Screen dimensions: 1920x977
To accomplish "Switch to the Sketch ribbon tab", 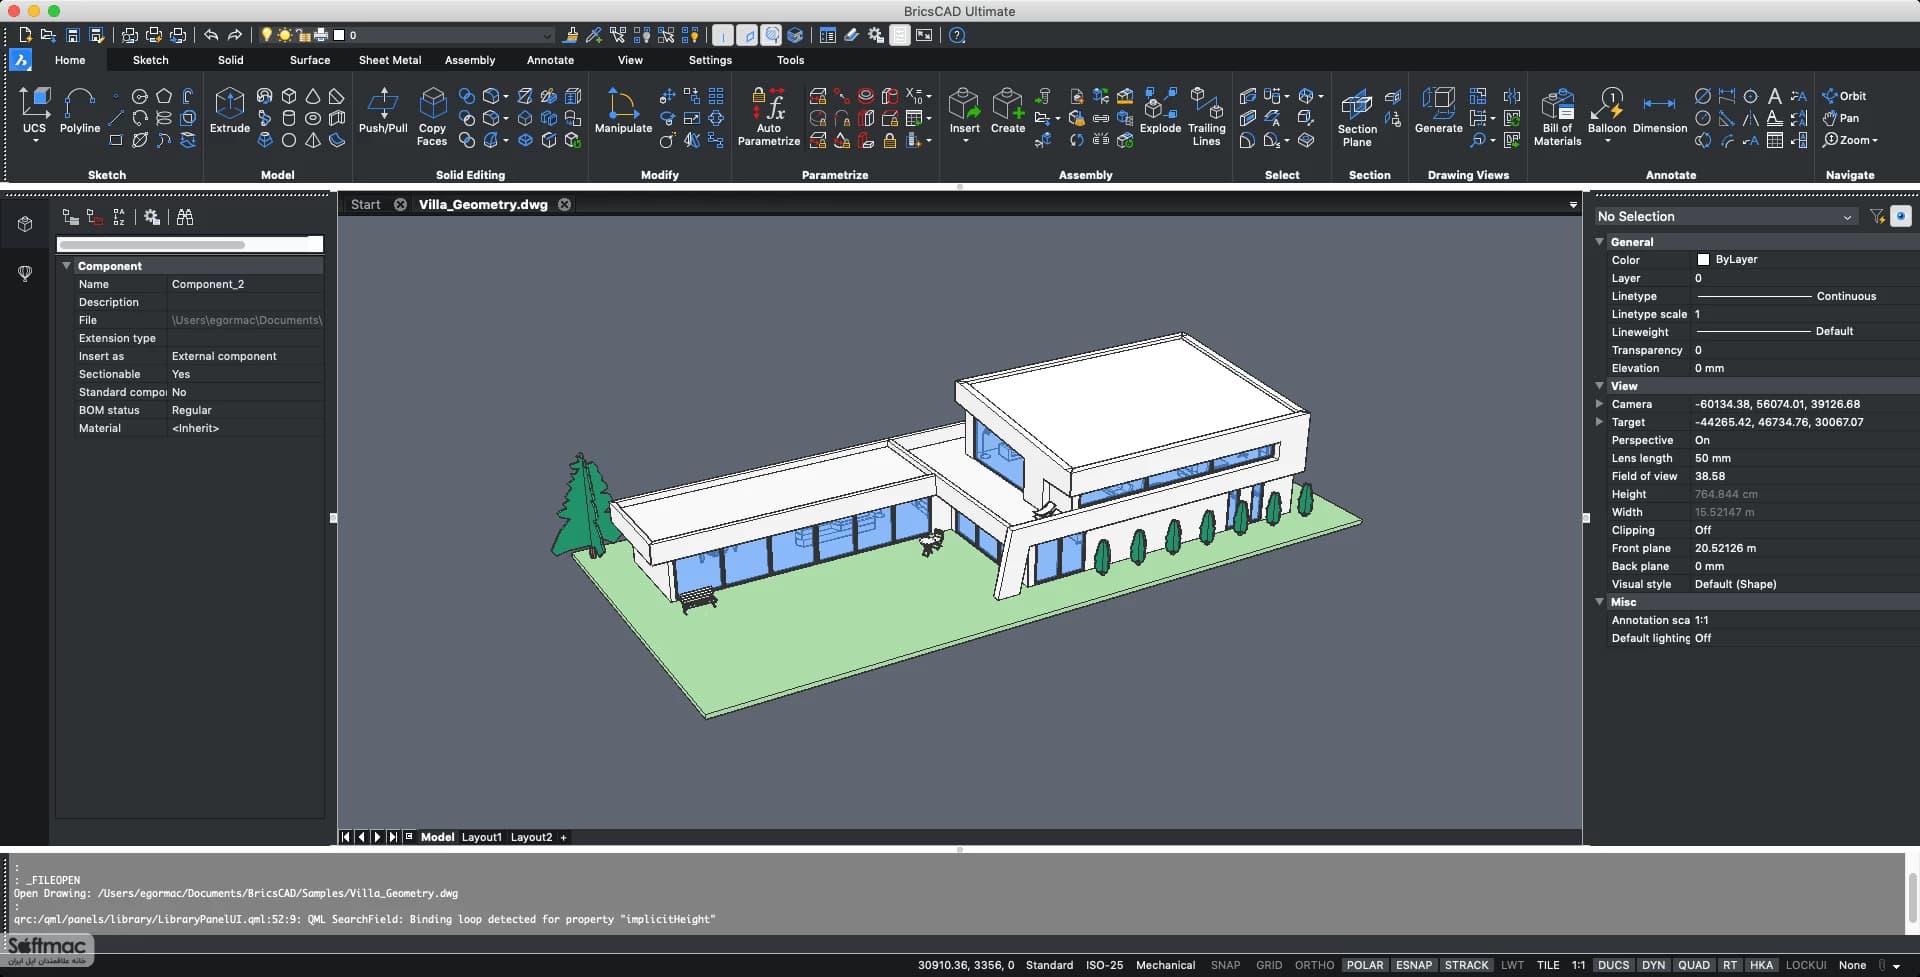I will coord(150,60).
